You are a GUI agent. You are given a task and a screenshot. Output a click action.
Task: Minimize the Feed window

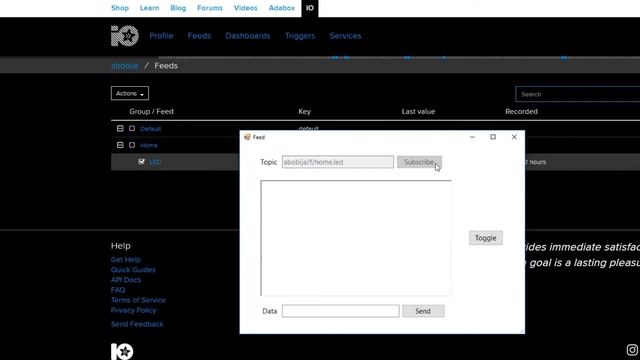click(472, 137)
